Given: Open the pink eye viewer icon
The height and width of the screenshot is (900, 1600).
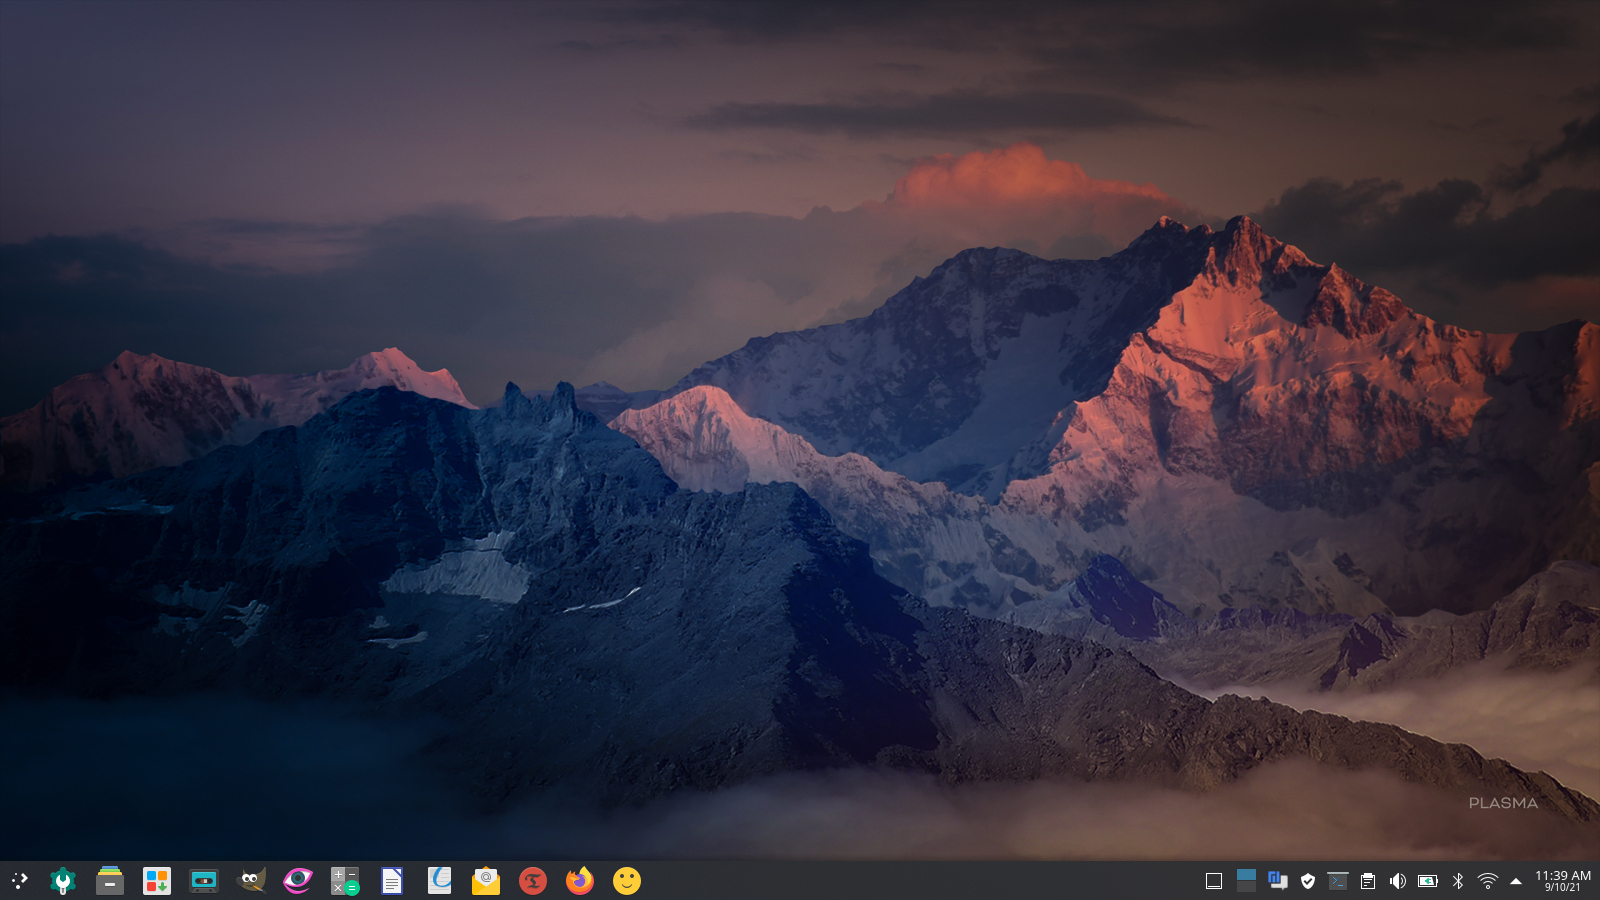Looking at the screenshot, I should pos(298,881).
